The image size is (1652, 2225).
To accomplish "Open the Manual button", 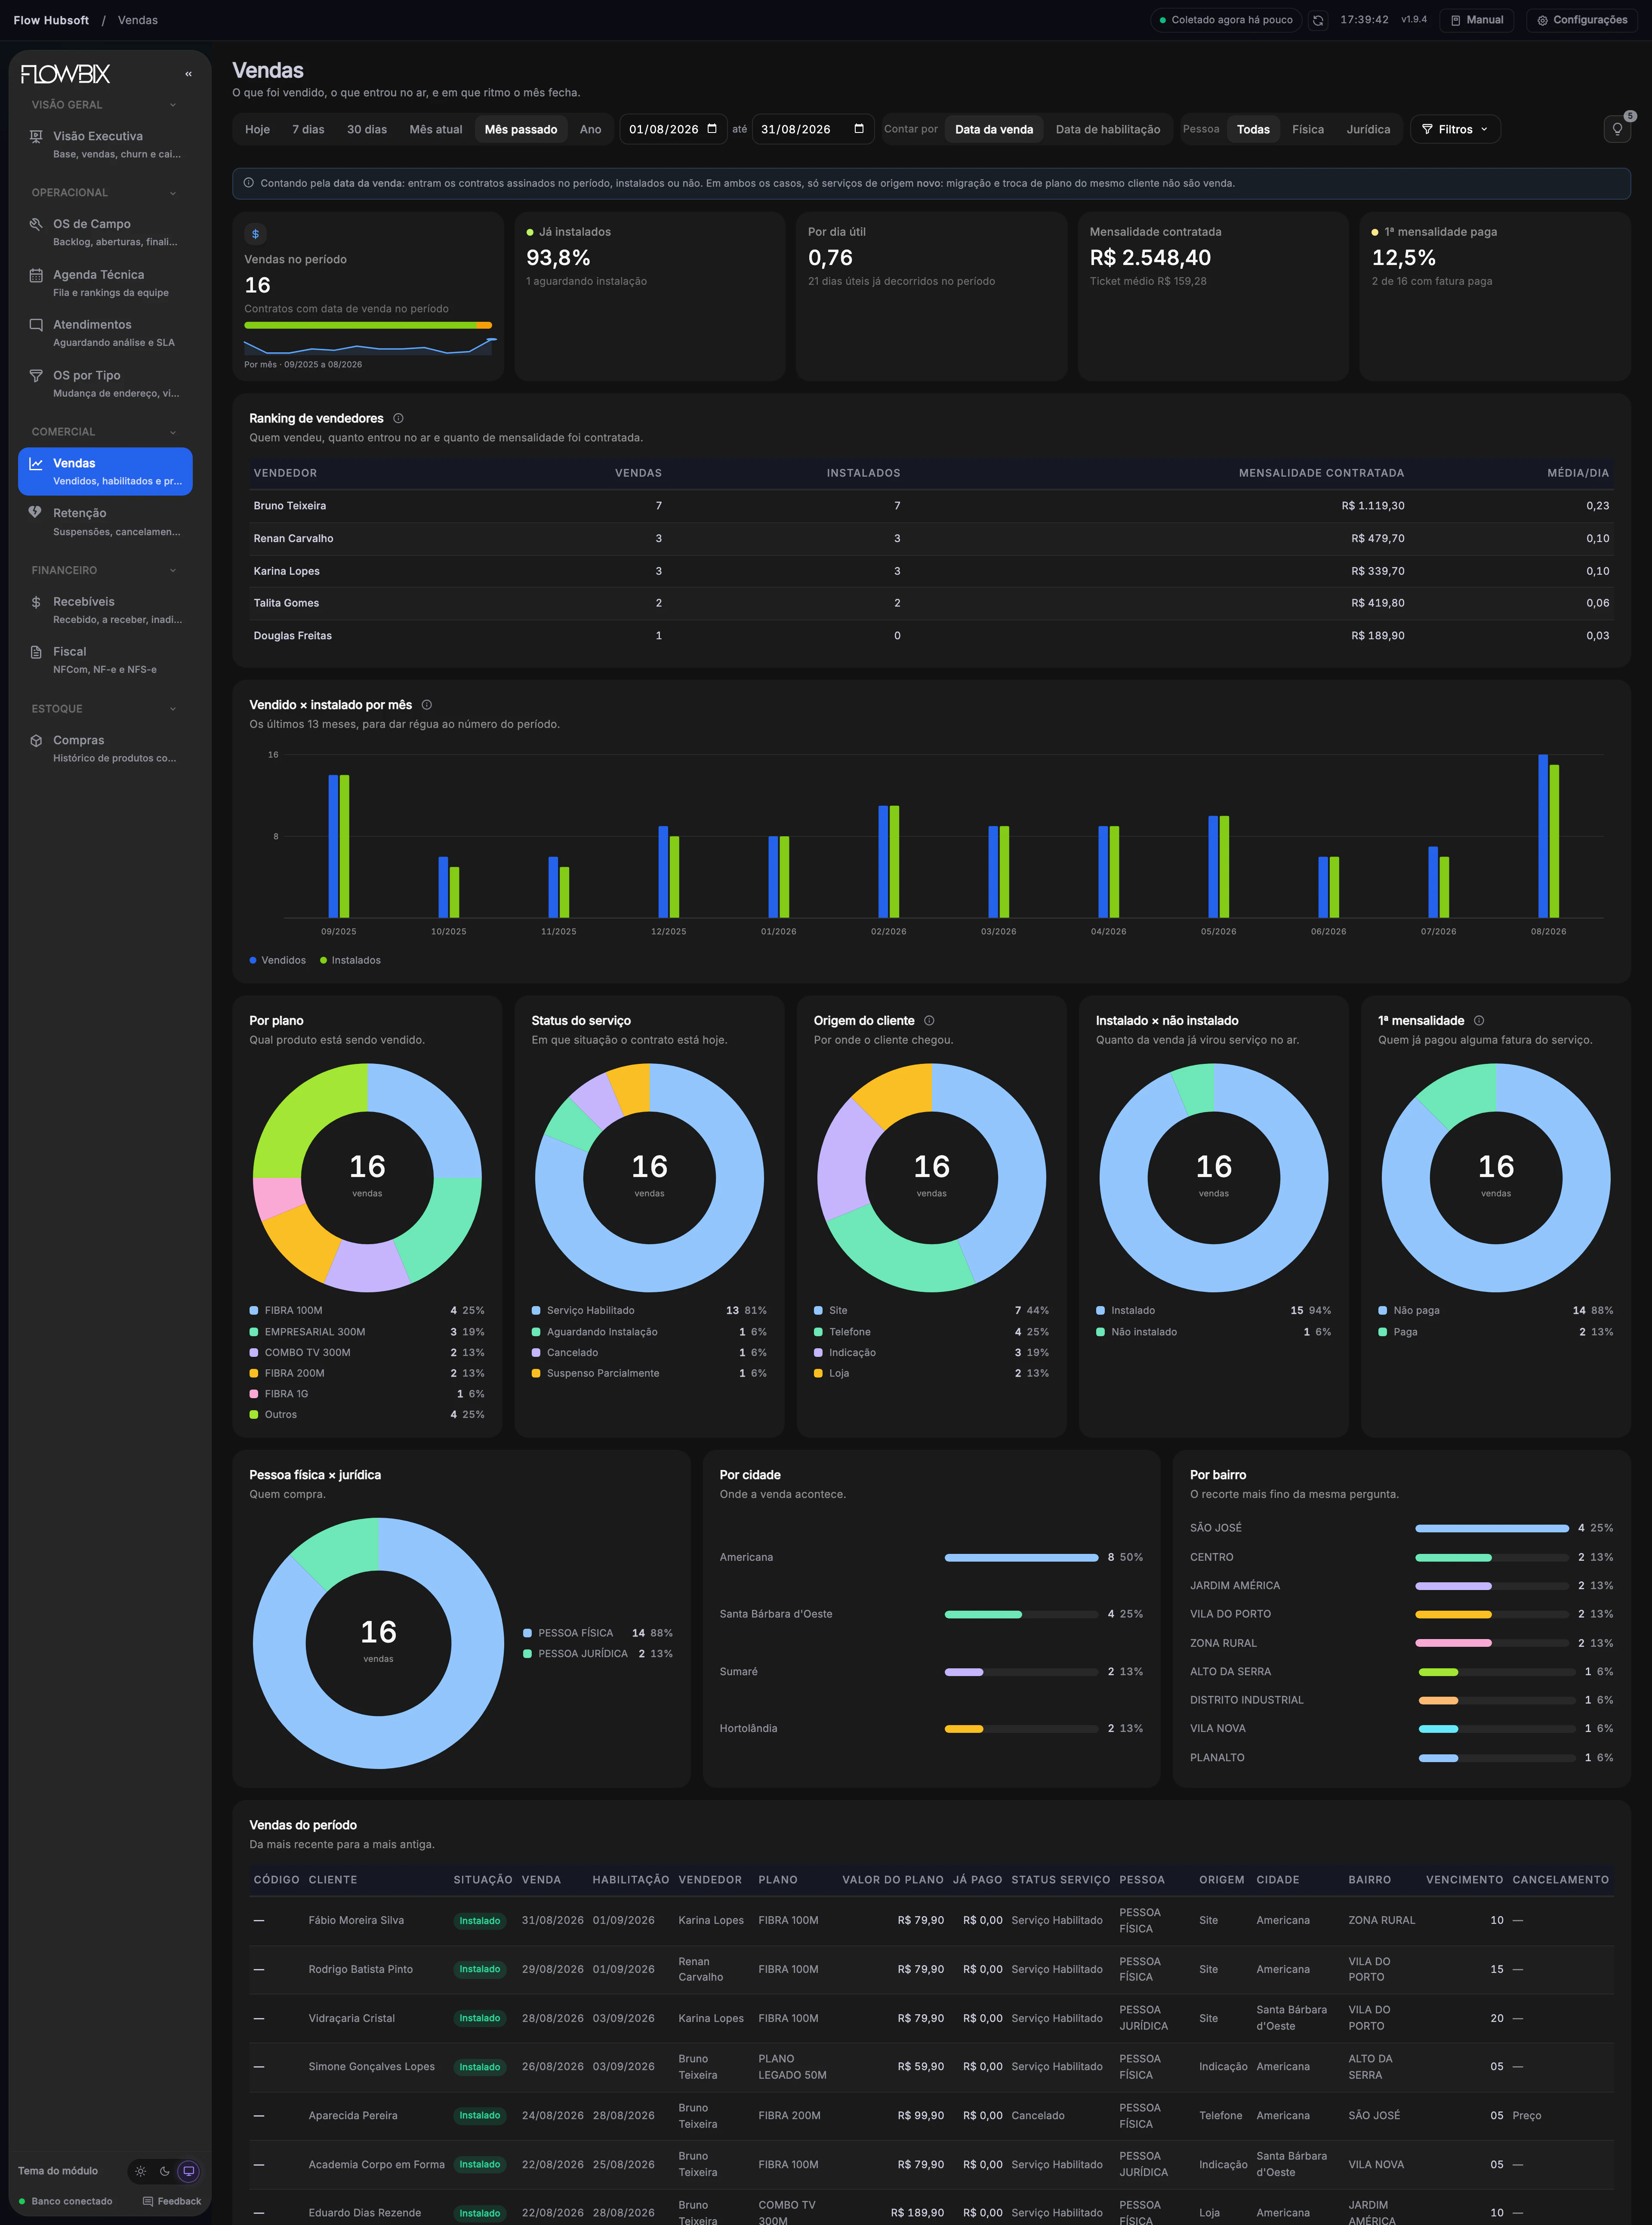I will (1477, 20).
